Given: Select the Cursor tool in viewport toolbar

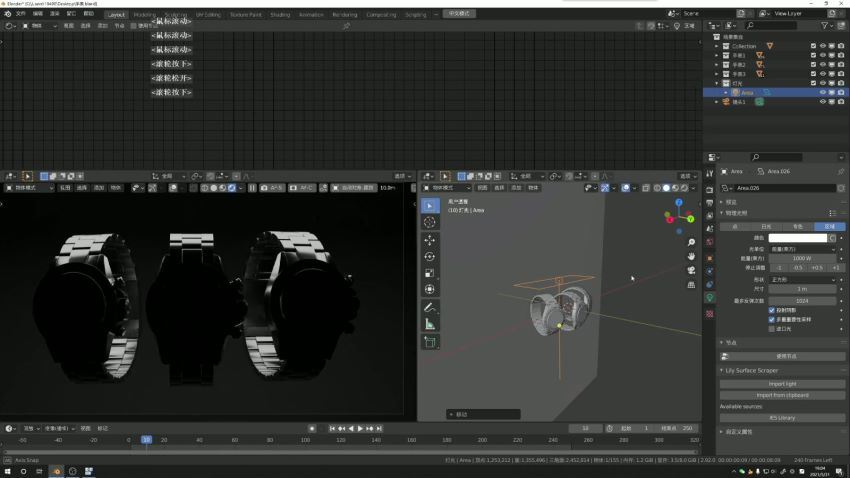Looking at the screenshot, I should tap(430, 222).
